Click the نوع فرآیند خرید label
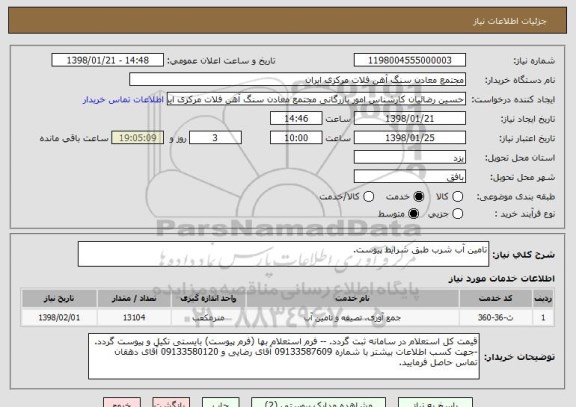Viewport: 576px width, 407px height. pos(525,214)
